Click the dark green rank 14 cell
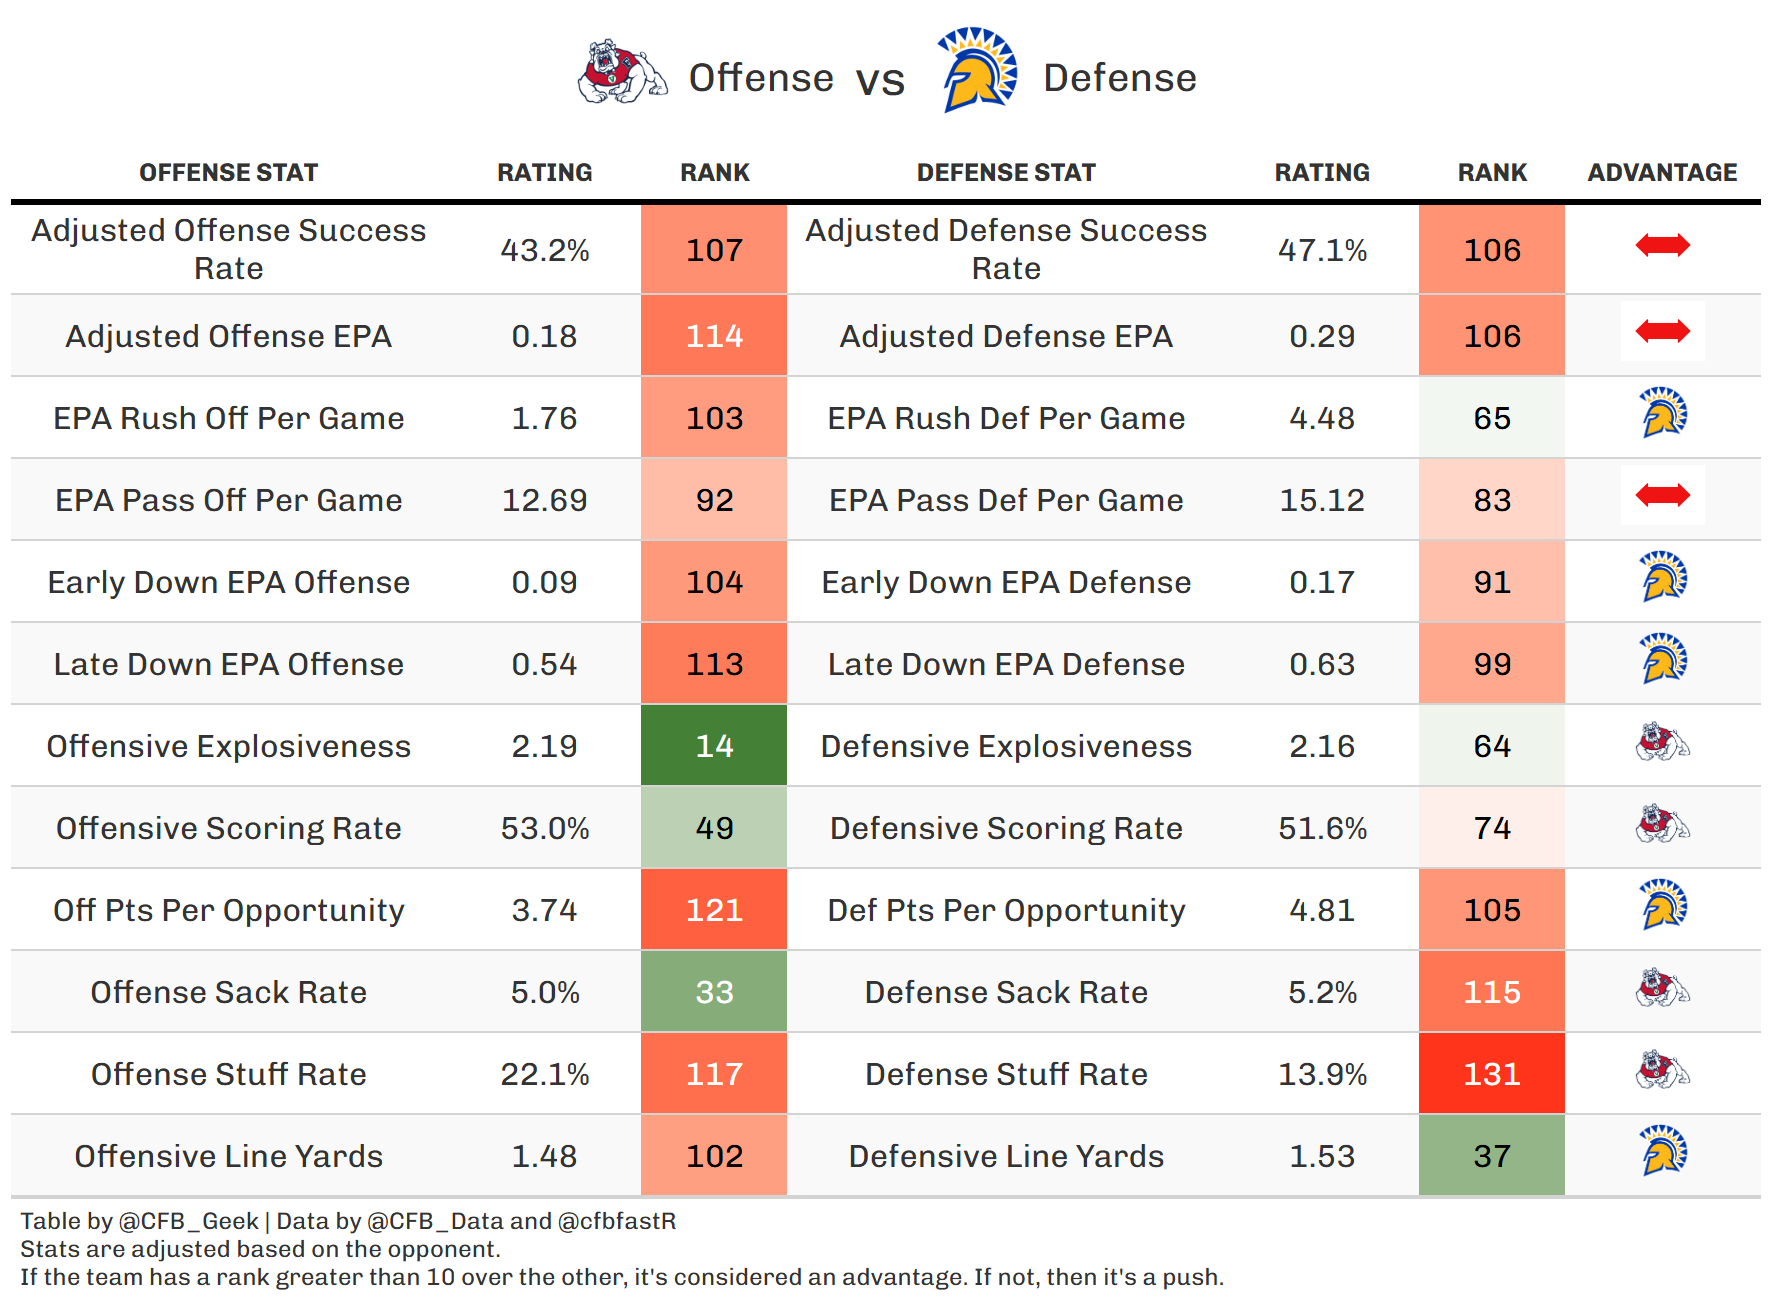Image resolution: width=1770 pixels, height=1312 pixels. (x=714, y=746)
